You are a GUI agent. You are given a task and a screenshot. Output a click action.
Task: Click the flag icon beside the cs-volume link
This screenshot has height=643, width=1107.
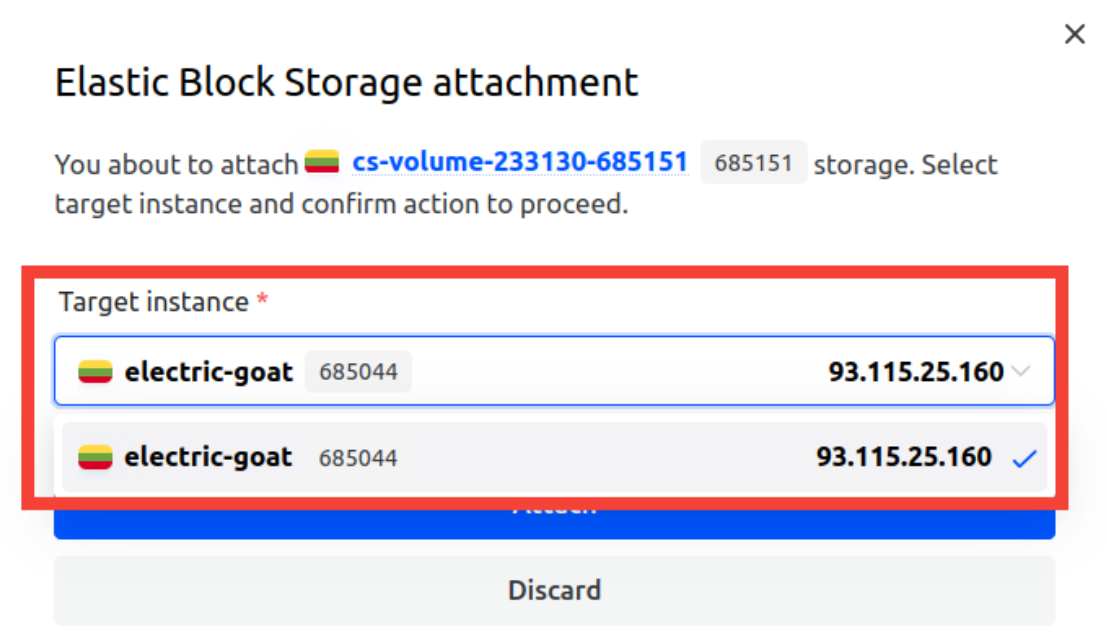(x=322, y=162)
